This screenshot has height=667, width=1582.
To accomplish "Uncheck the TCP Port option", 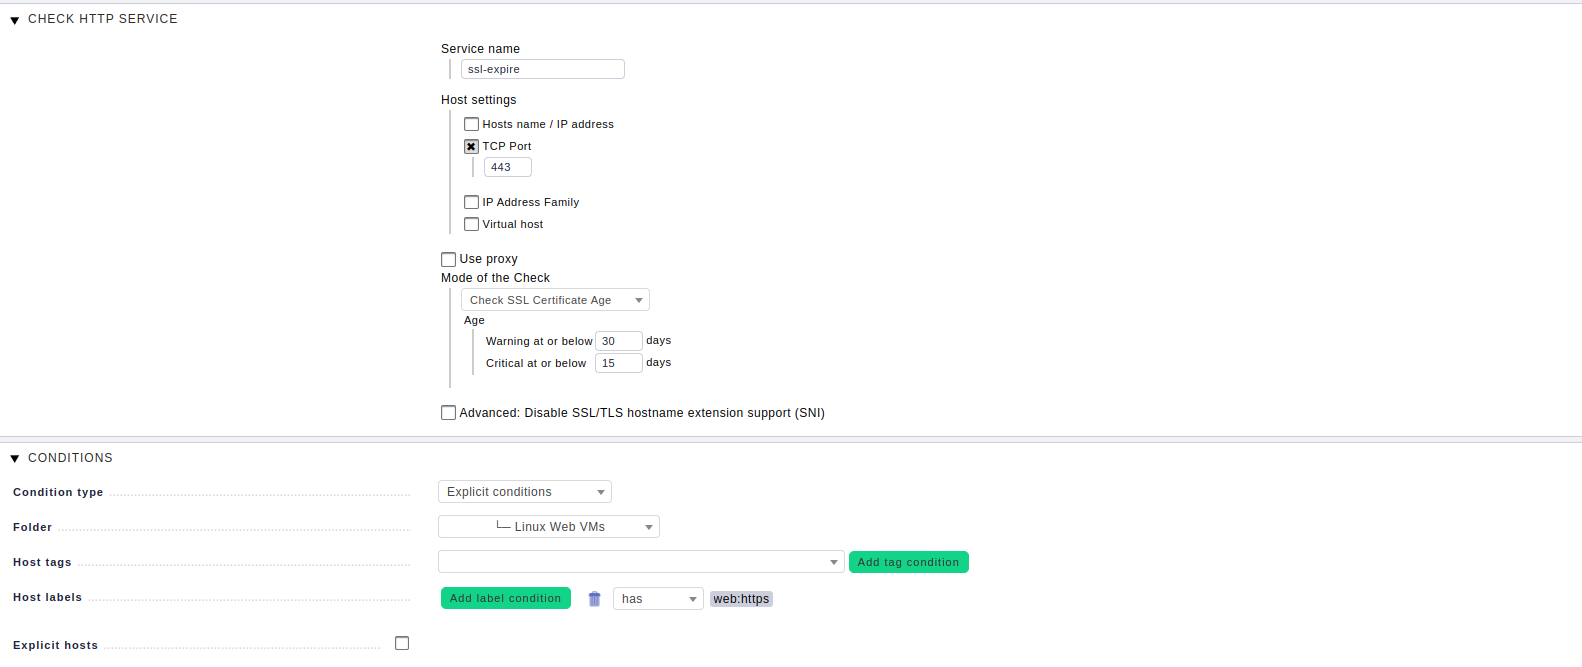I will (471, 146).
